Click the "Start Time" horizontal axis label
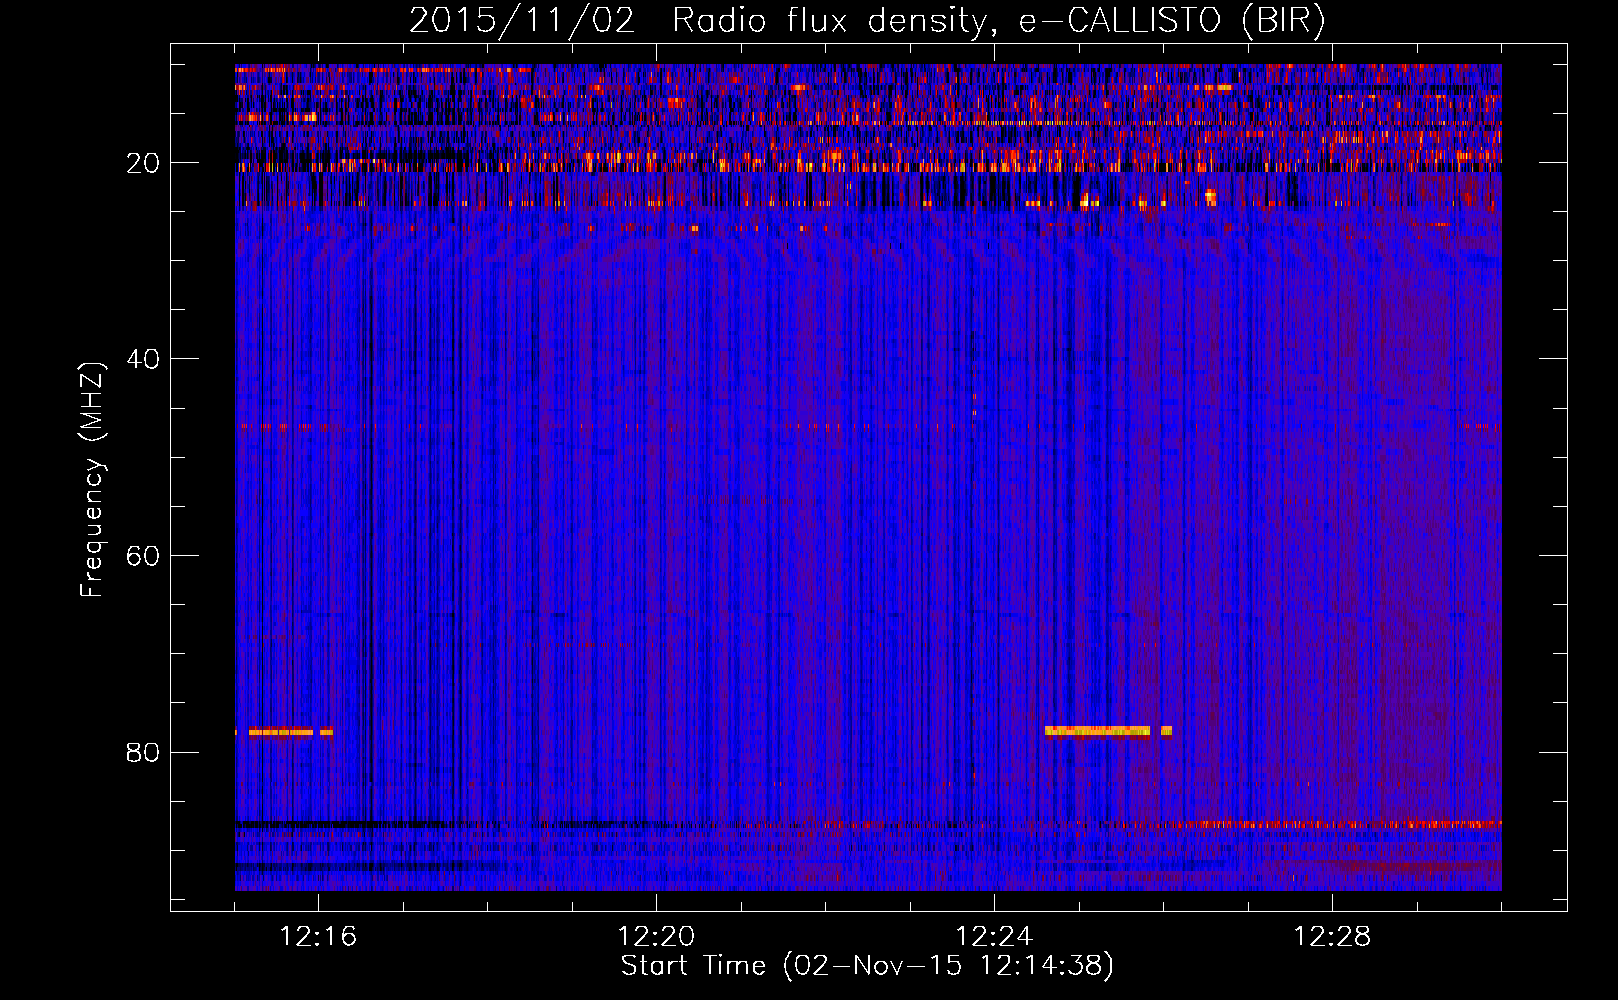 click(866, 966)
